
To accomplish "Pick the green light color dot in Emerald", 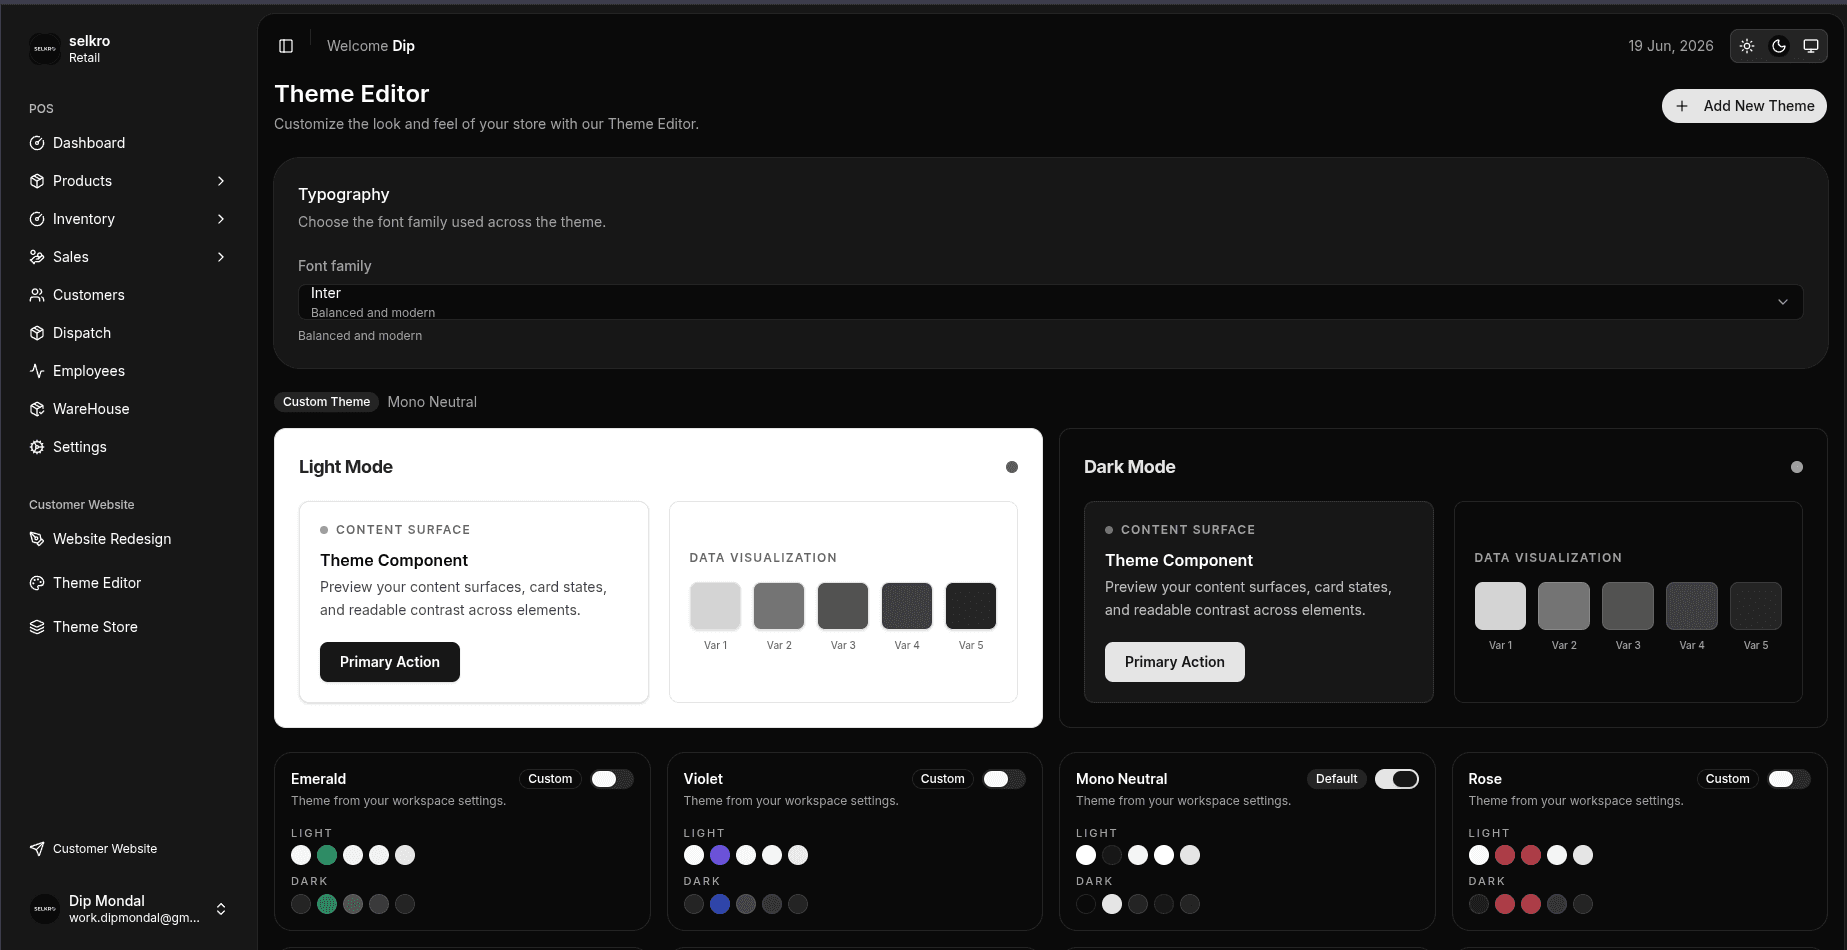I will click(x=327, y=855).
